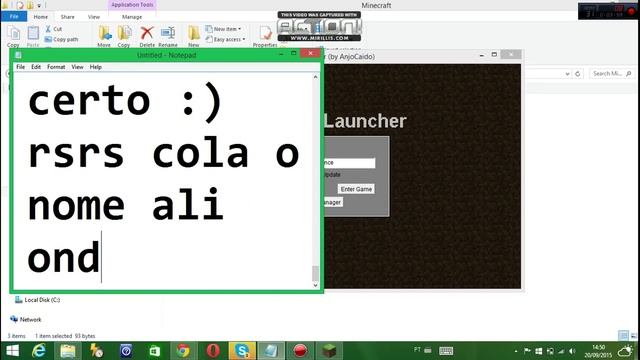The width and height of the screenshot is (640, 360).
Task: Open Google Chrome from the taskbar
Action: tap(183, 351)
